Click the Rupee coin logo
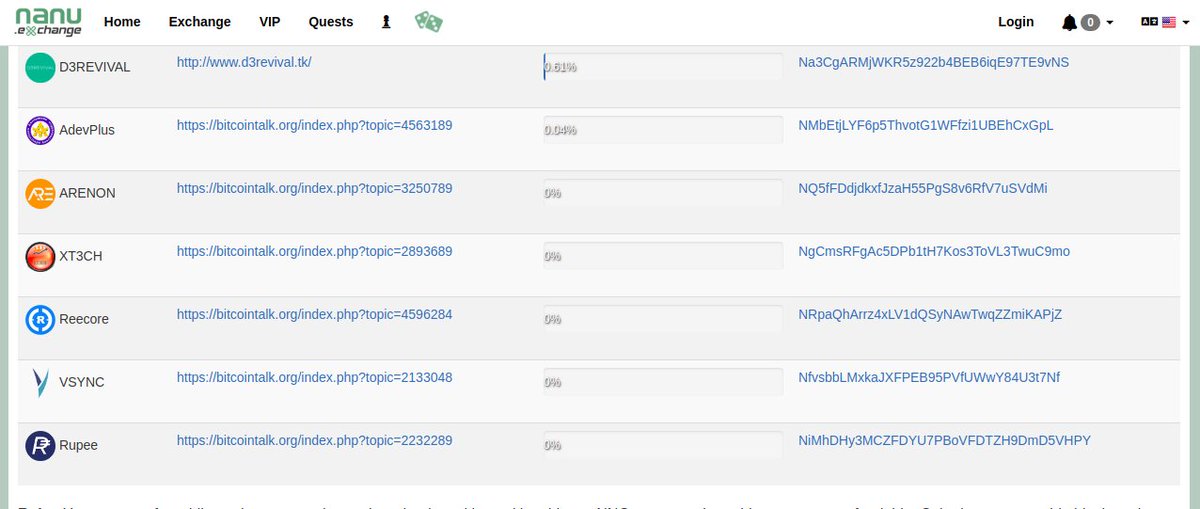 coord(40,445)
